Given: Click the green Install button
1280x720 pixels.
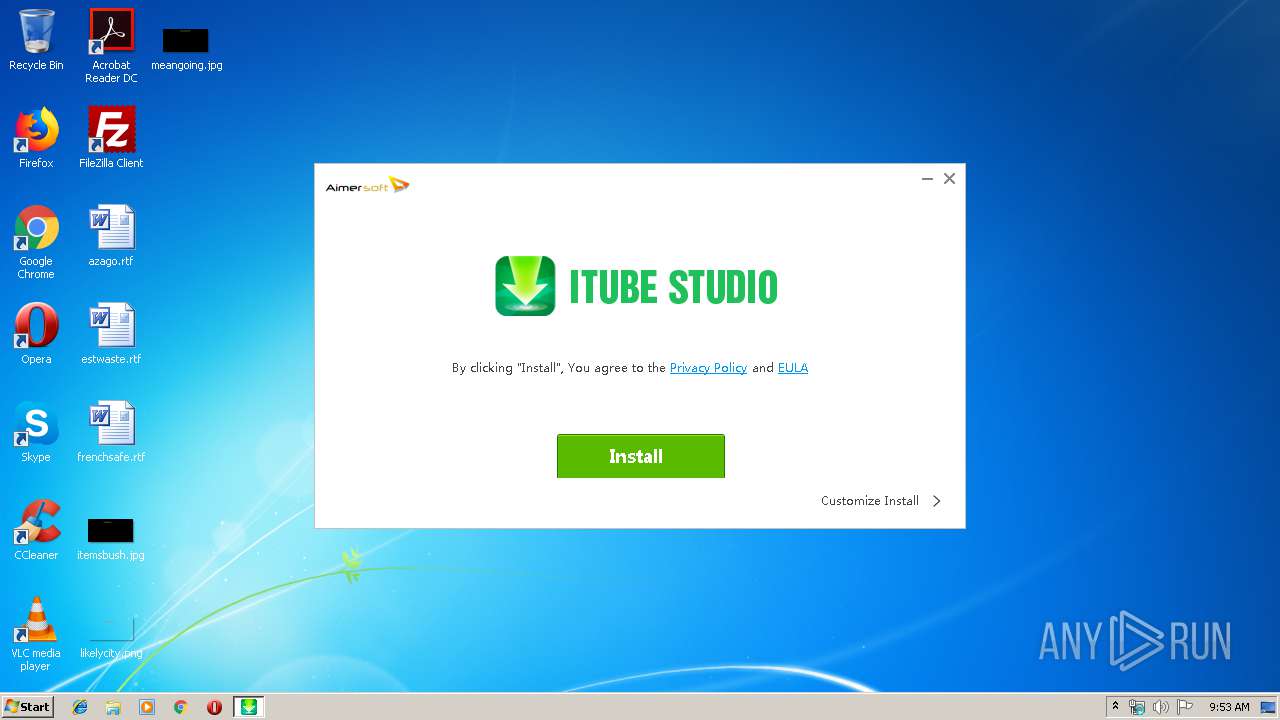Looking at the screenshot, I should (x=640, y=456).
